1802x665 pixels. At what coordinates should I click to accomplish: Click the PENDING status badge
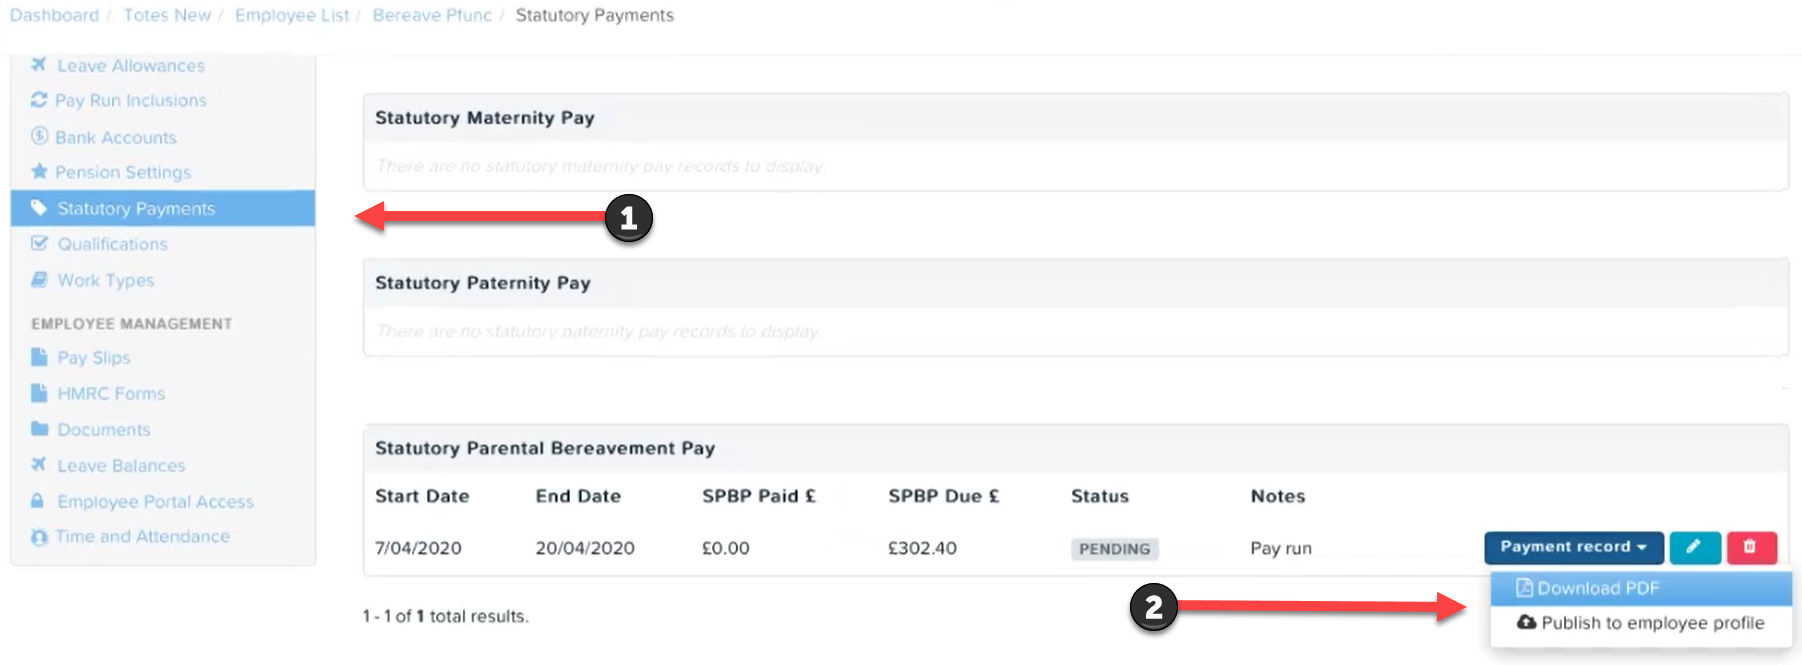(1115, 549)
